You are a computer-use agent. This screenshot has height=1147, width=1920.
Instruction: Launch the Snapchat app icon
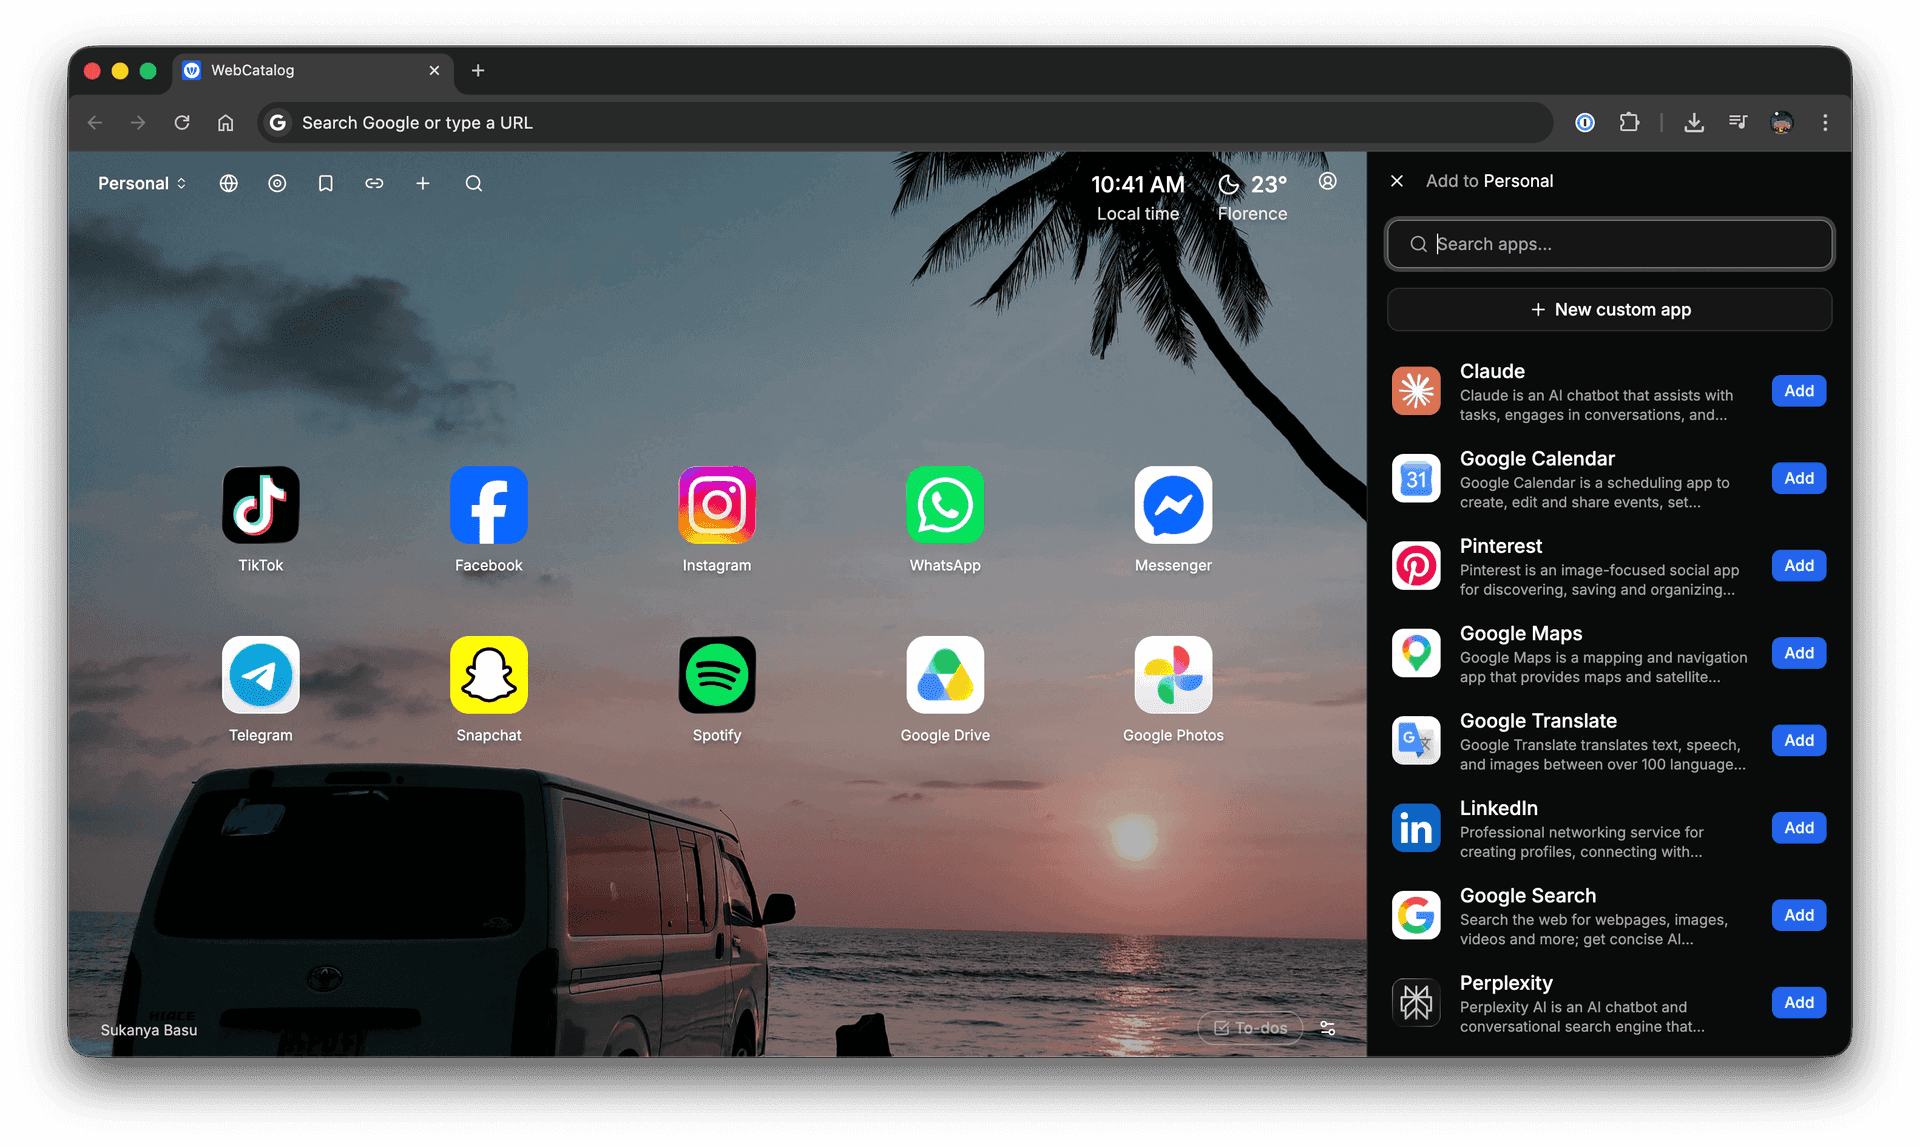tap(488, 675)
